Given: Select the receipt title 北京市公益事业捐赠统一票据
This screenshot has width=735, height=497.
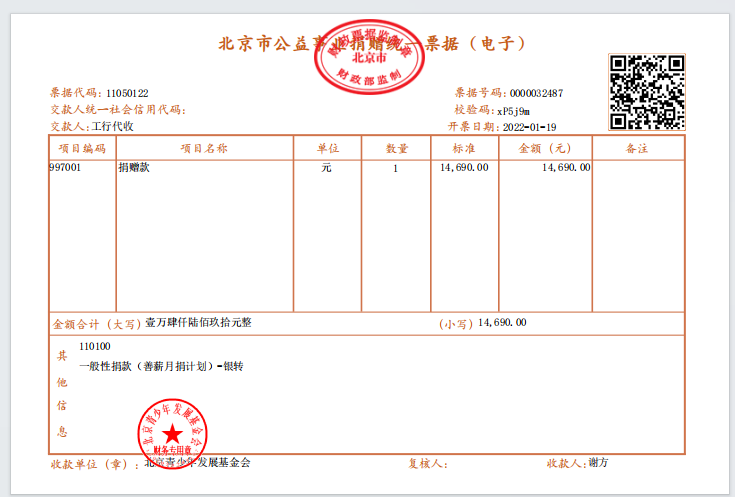Looking at the screenshot, I should tap(372, 43).
